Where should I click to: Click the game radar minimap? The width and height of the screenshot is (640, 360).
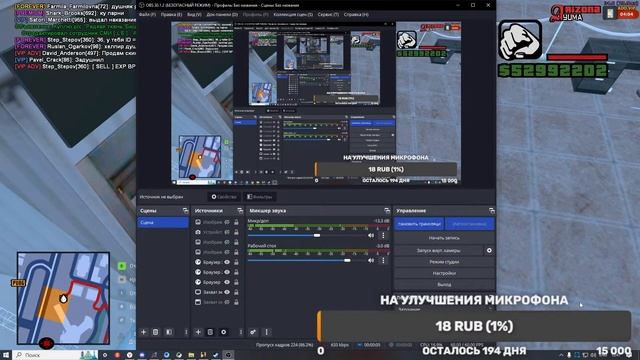pos(63,298)
